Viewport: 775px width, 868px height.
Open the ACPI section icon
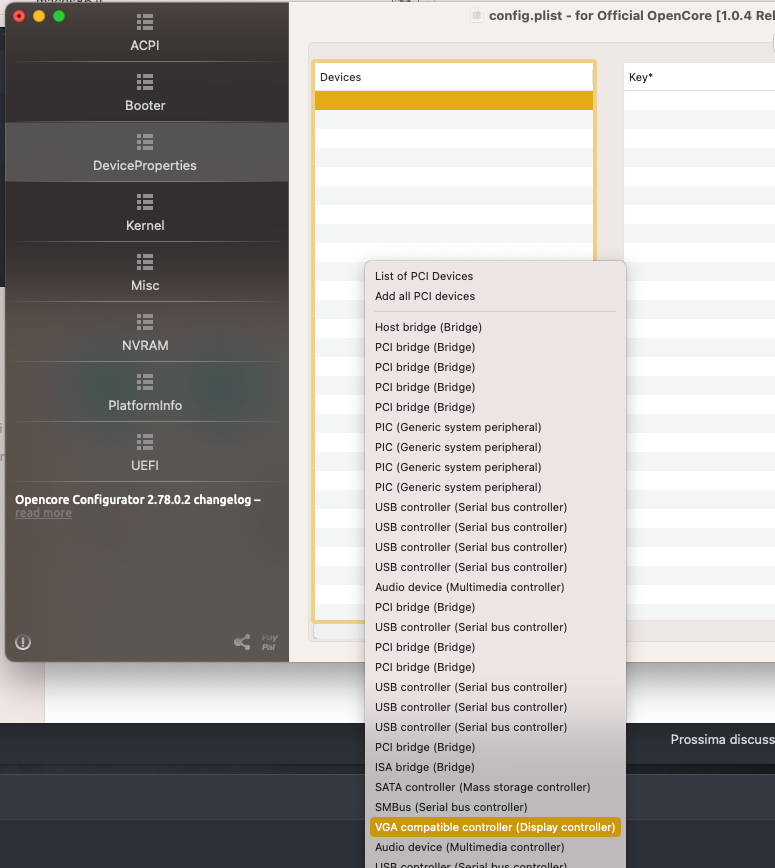(145, 22)
